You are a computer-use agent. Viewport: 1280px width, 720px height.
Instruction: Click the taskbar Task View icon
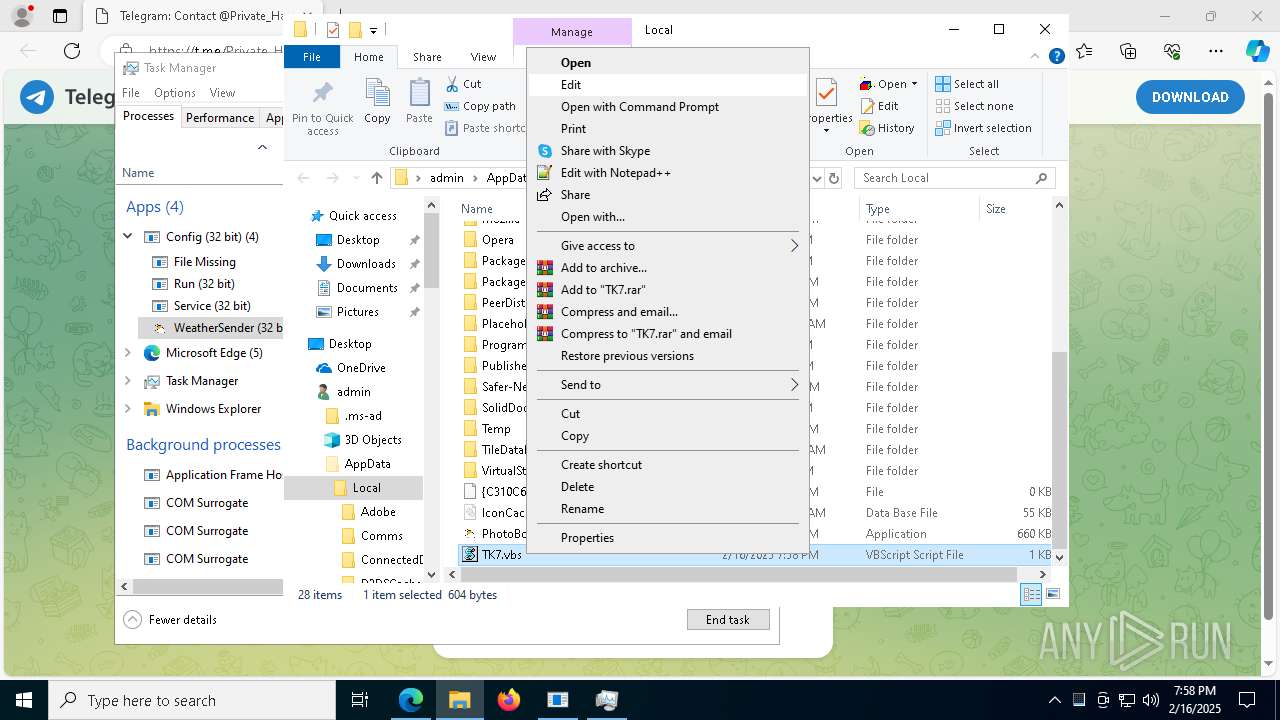[x=361, y=700]
